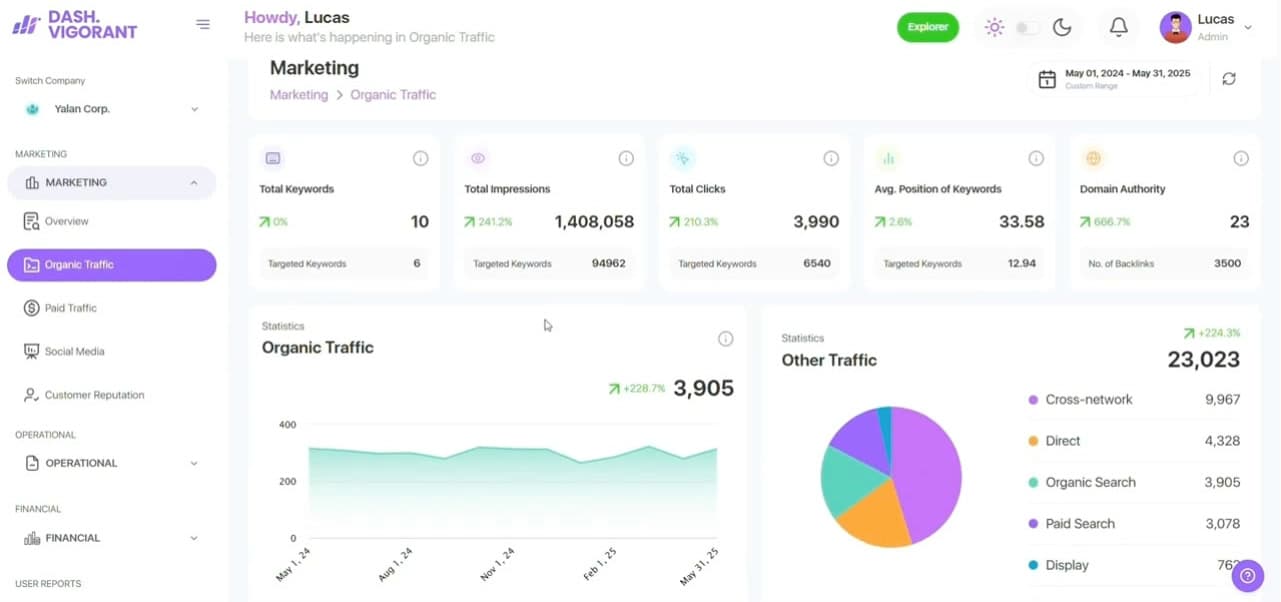Show info for Total Impressions card
Screen dimensions: 1281x602
pyautogui.click(x=626, y=158)
